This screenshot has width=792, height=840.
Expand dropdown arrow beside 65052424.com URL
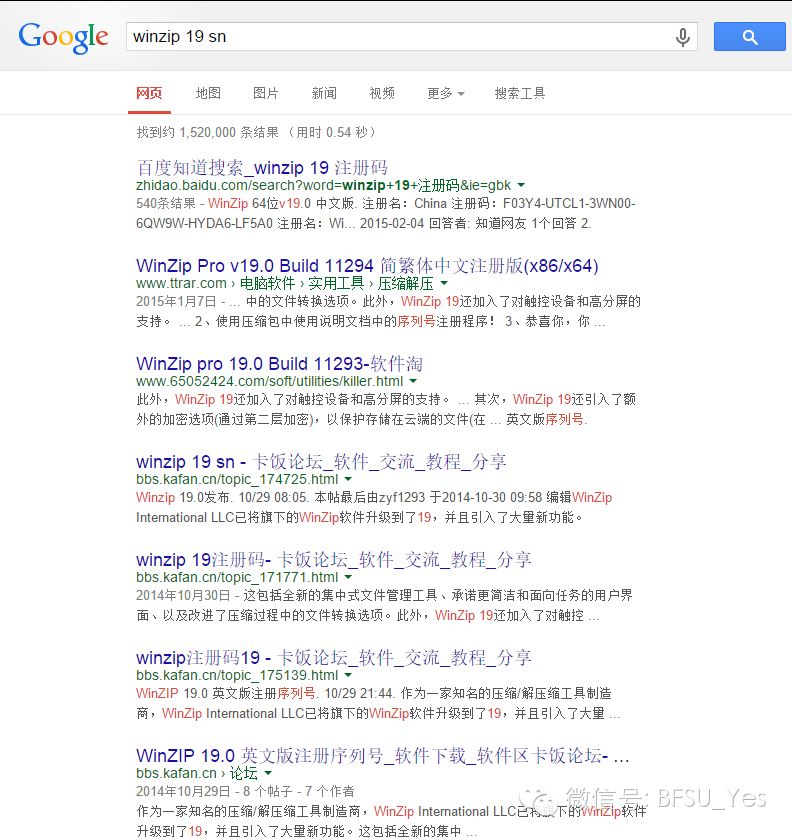413,381
